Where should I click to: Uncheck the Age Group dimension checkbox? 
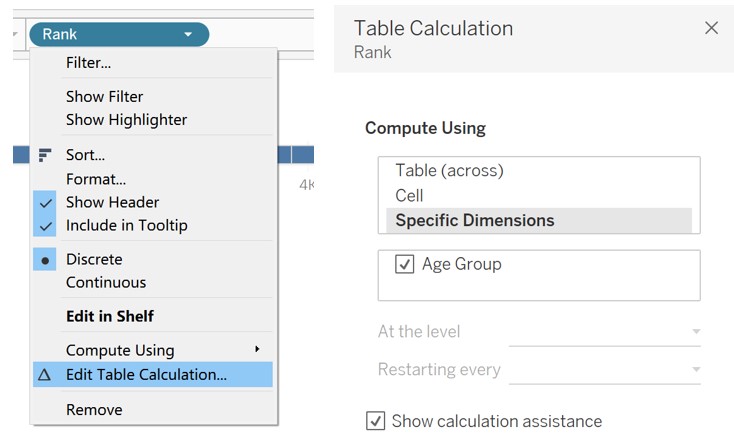point(405,265)
